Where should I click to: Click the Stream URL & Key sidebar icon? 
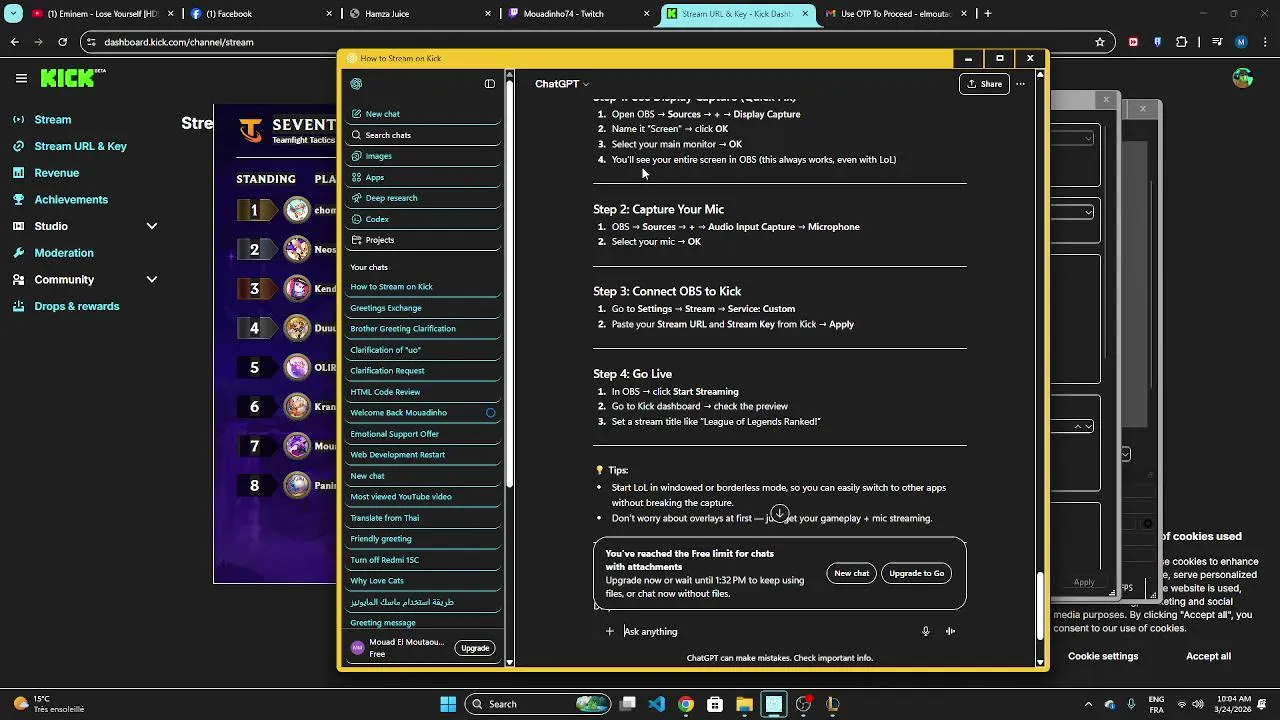(x=18, y=146)
